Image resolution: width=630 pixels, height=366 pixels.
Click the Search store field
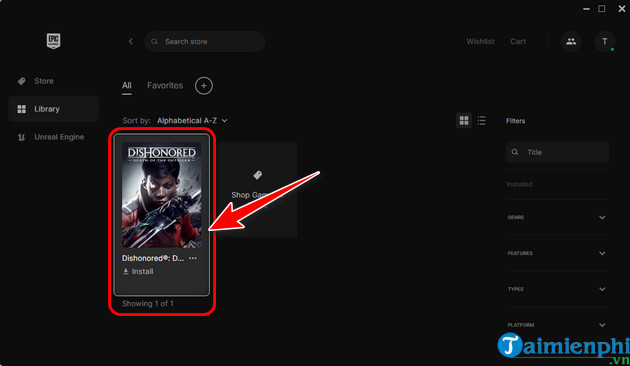205,41
